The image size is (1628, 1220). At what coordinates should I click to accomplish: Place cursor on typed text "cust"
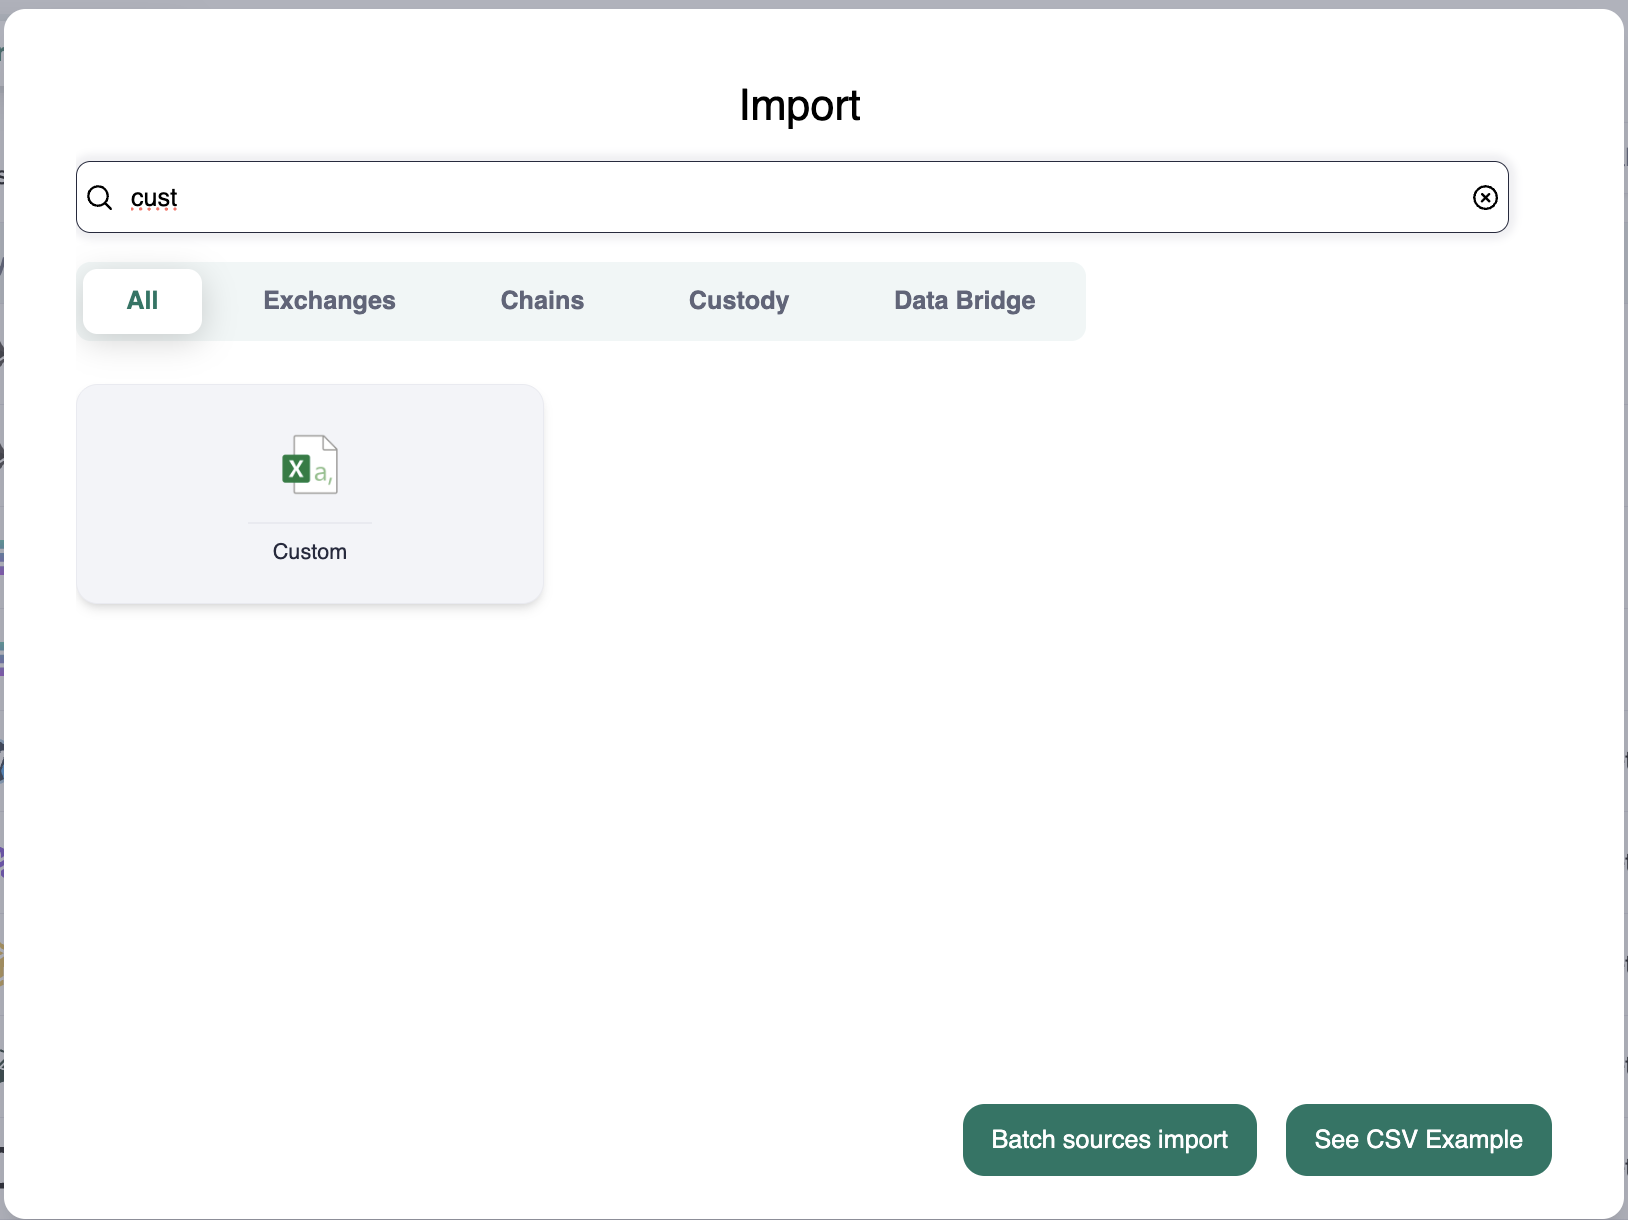pos(154,198)
